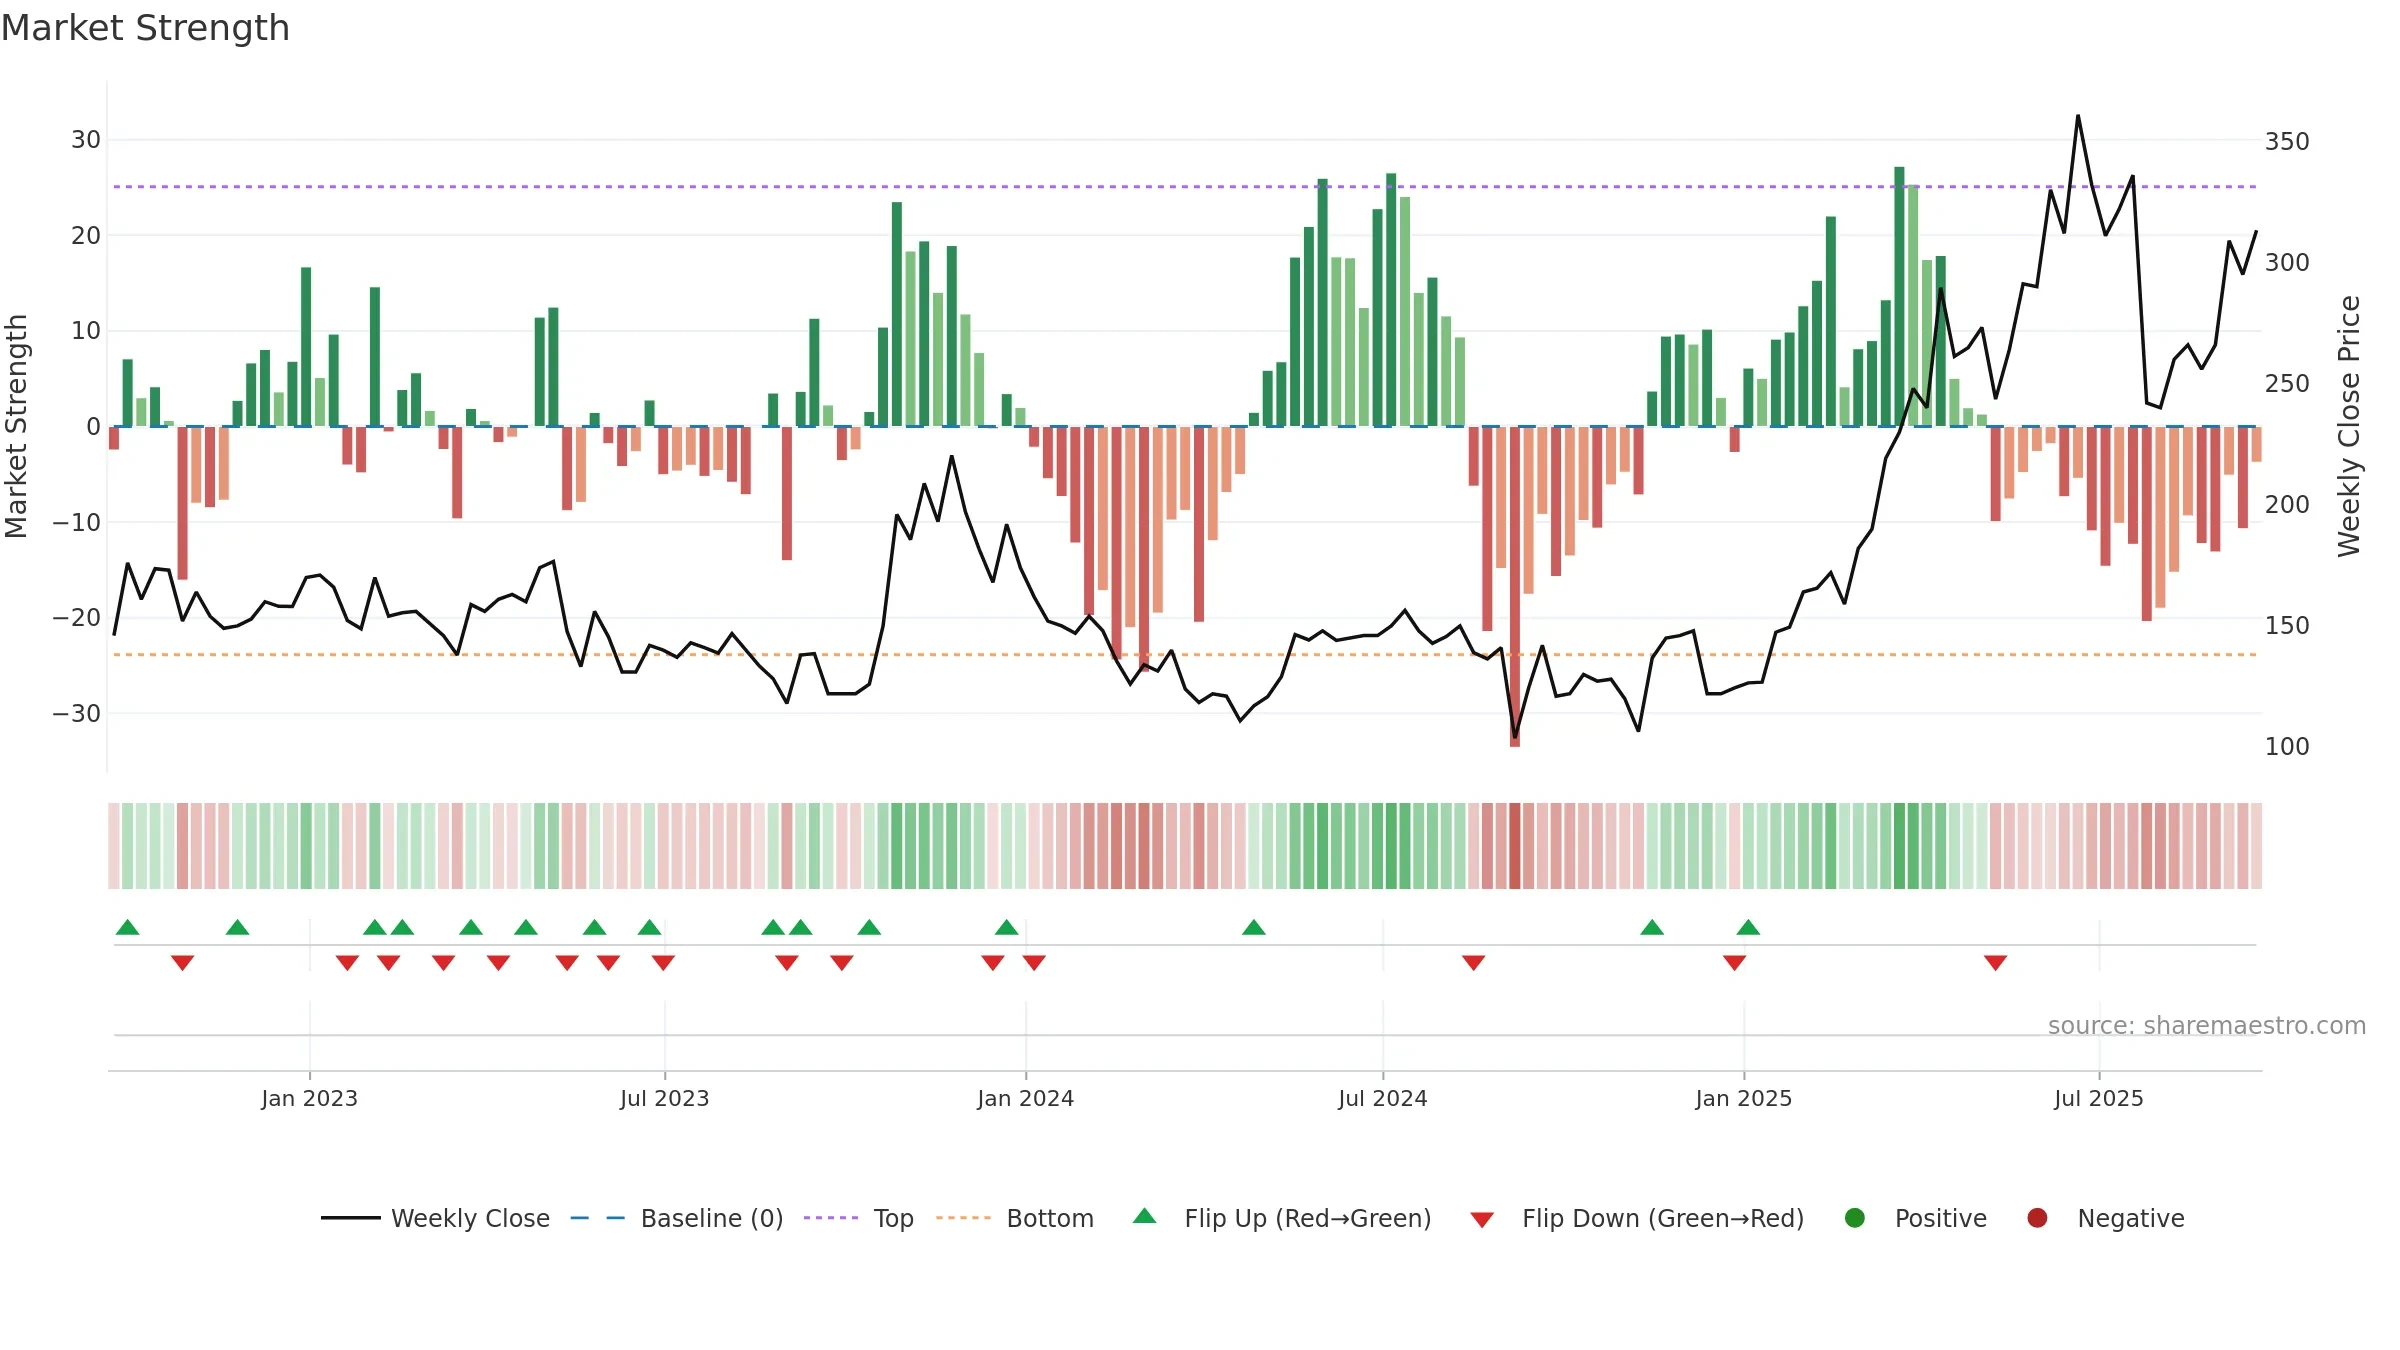
Task: Click the 'Jul 2024' date axis label
Action: click(1383, 1098)
